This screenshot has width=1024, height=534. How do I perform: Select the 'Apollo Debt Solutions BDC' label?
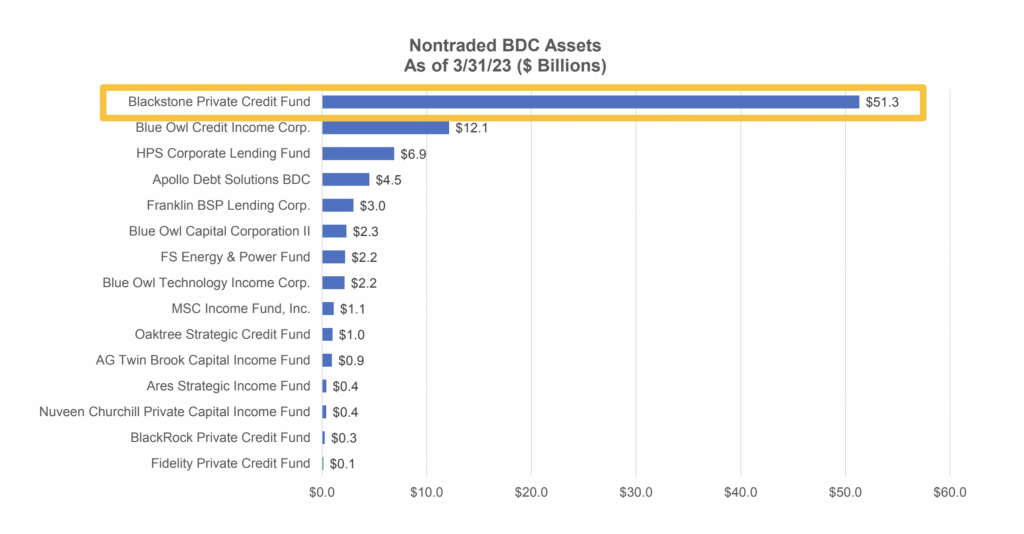231,180
